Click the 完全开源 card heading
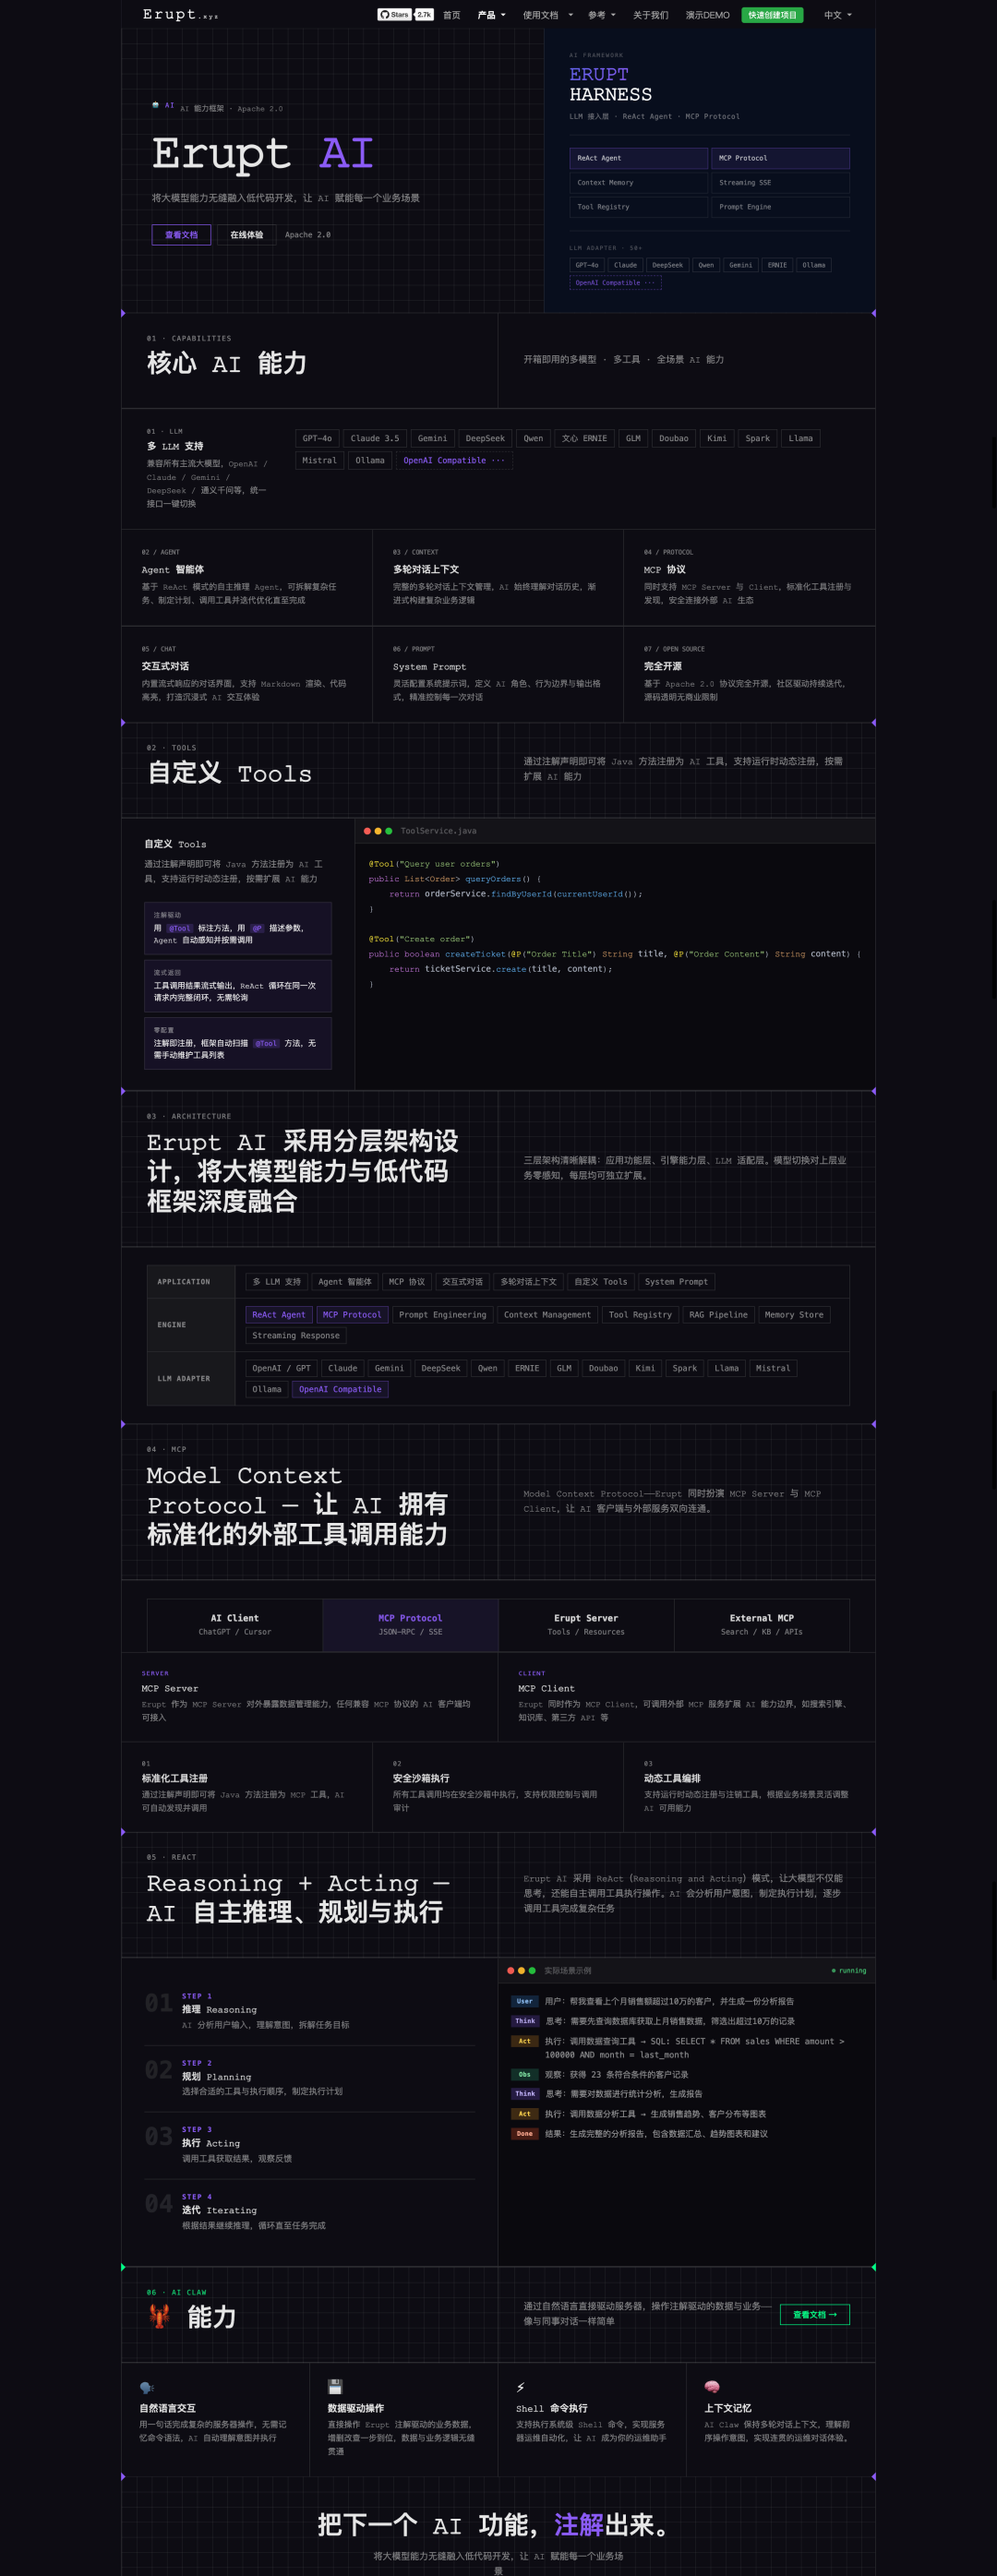The width and height of the screenshot is (997, 2576). (662, 666)
